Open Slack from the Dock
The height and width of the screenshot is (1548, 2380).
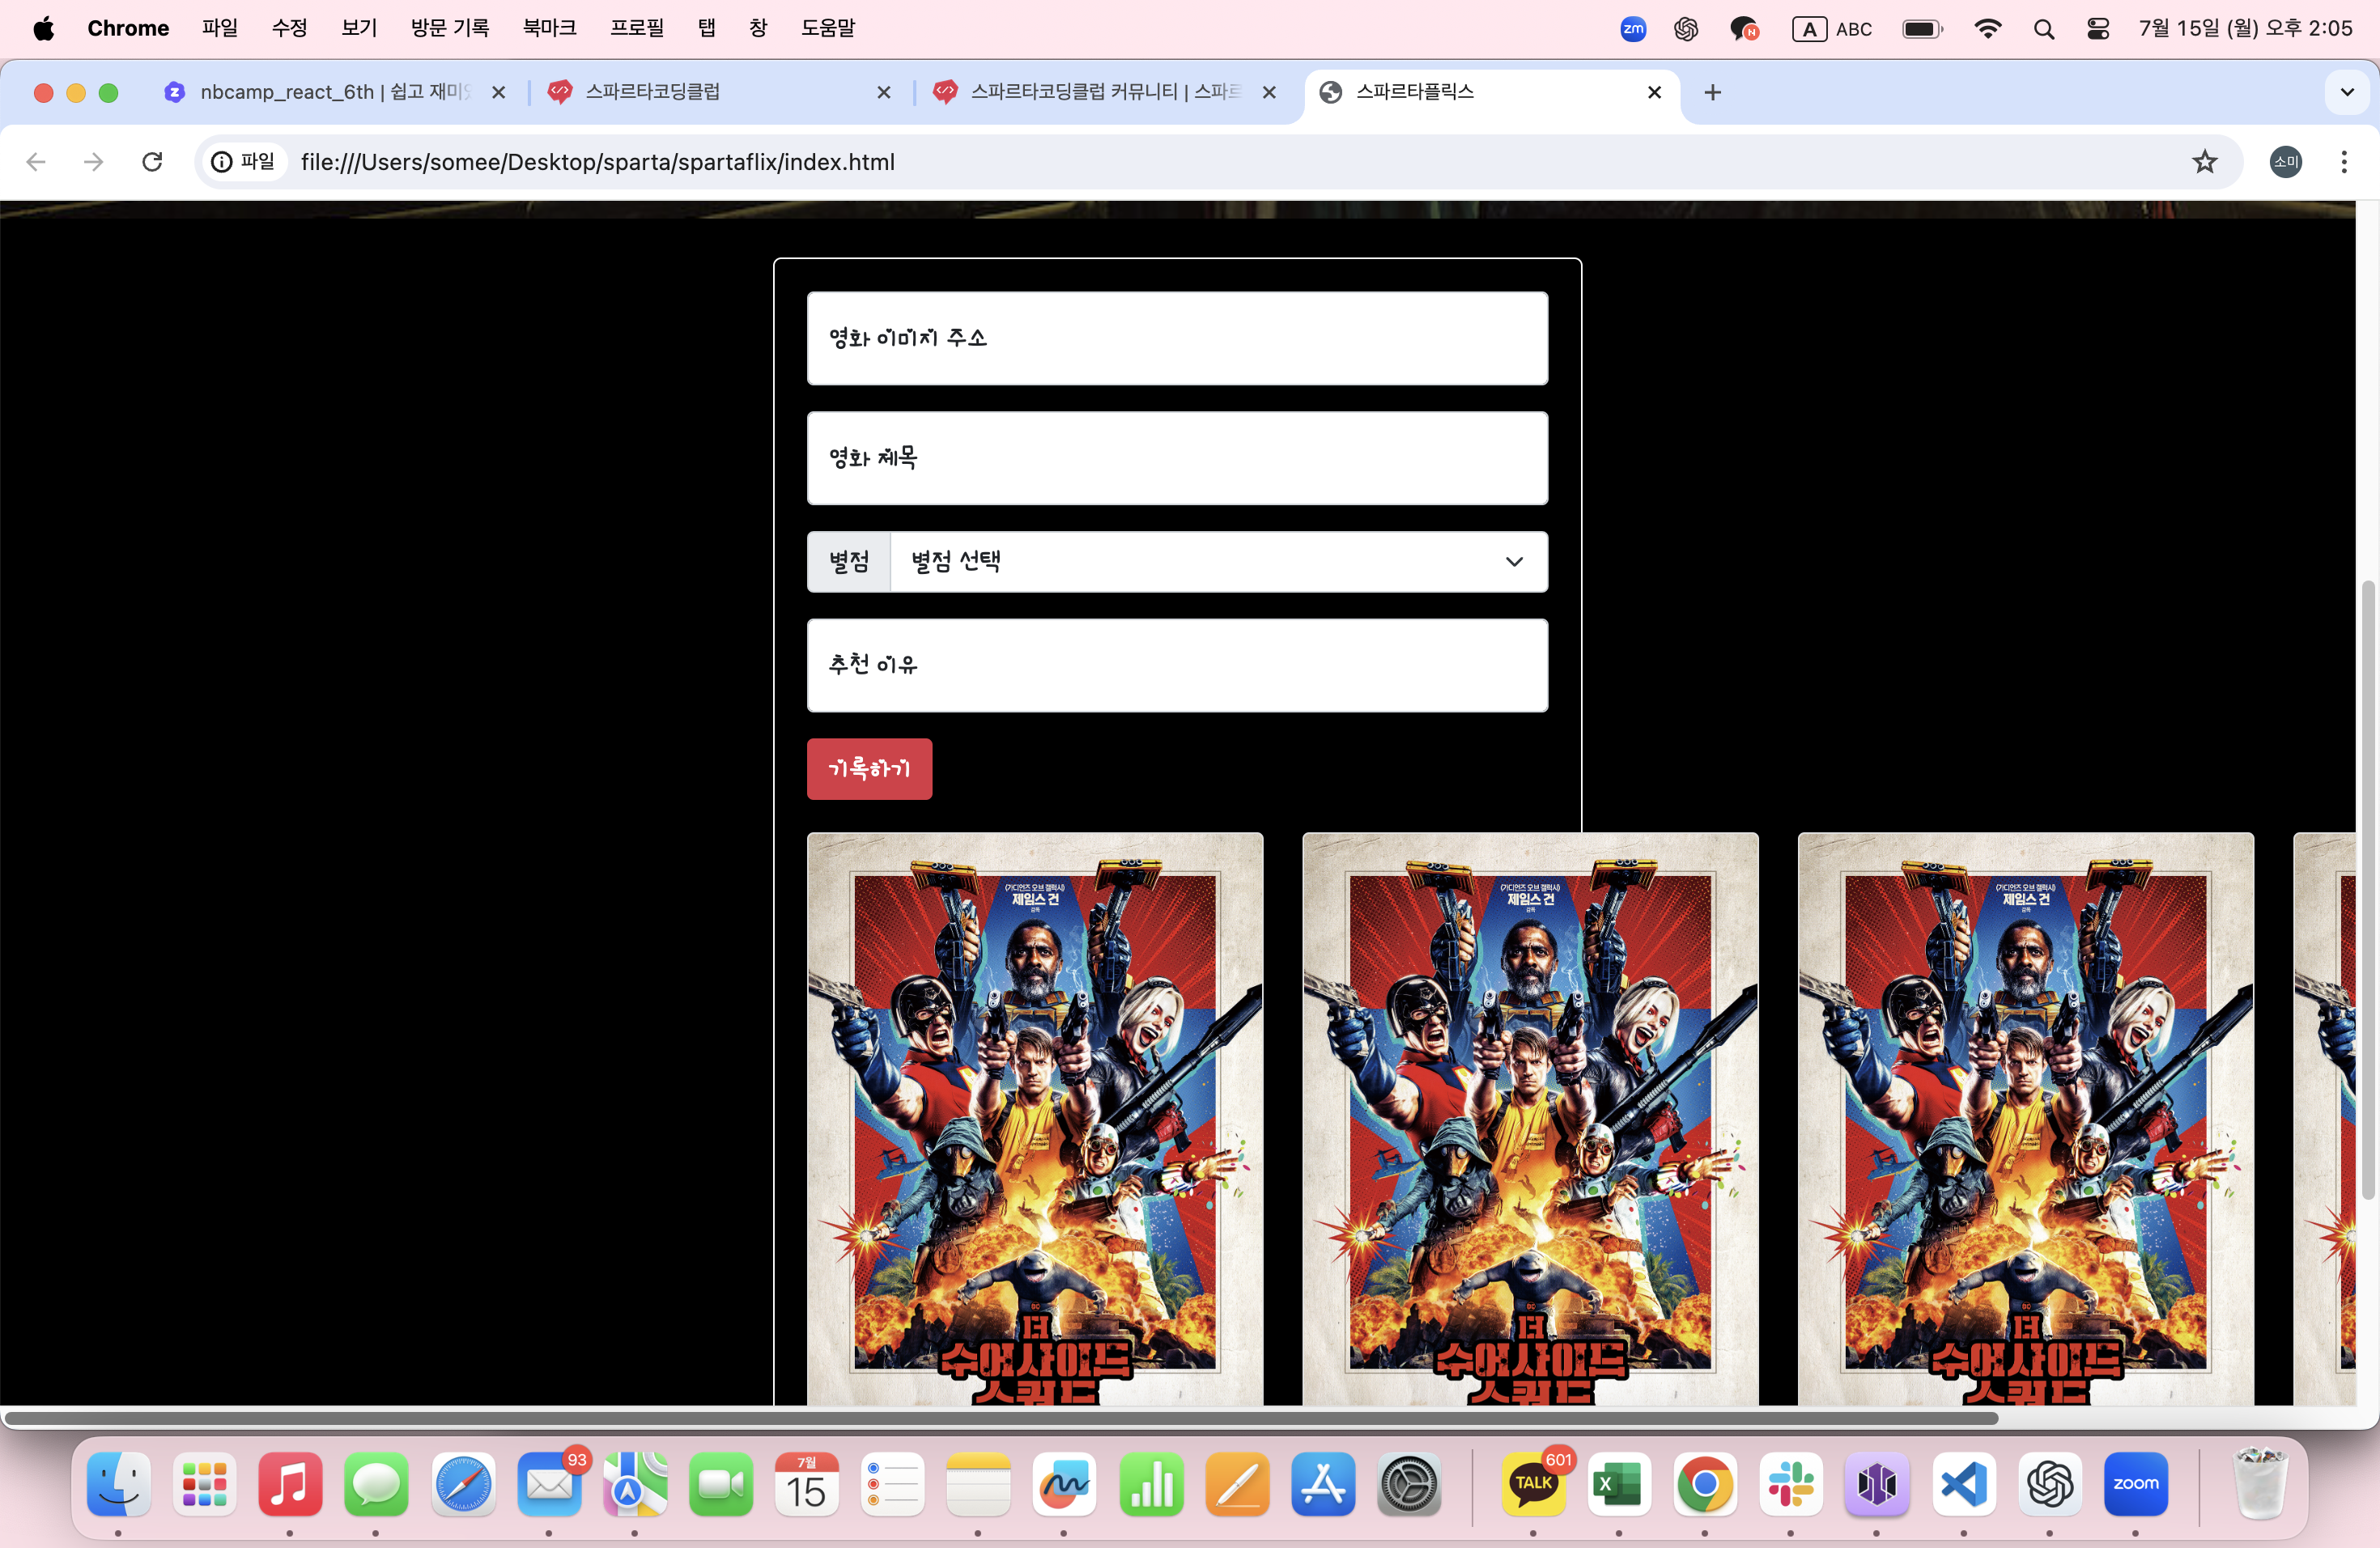click(x=1791, y=1484)
